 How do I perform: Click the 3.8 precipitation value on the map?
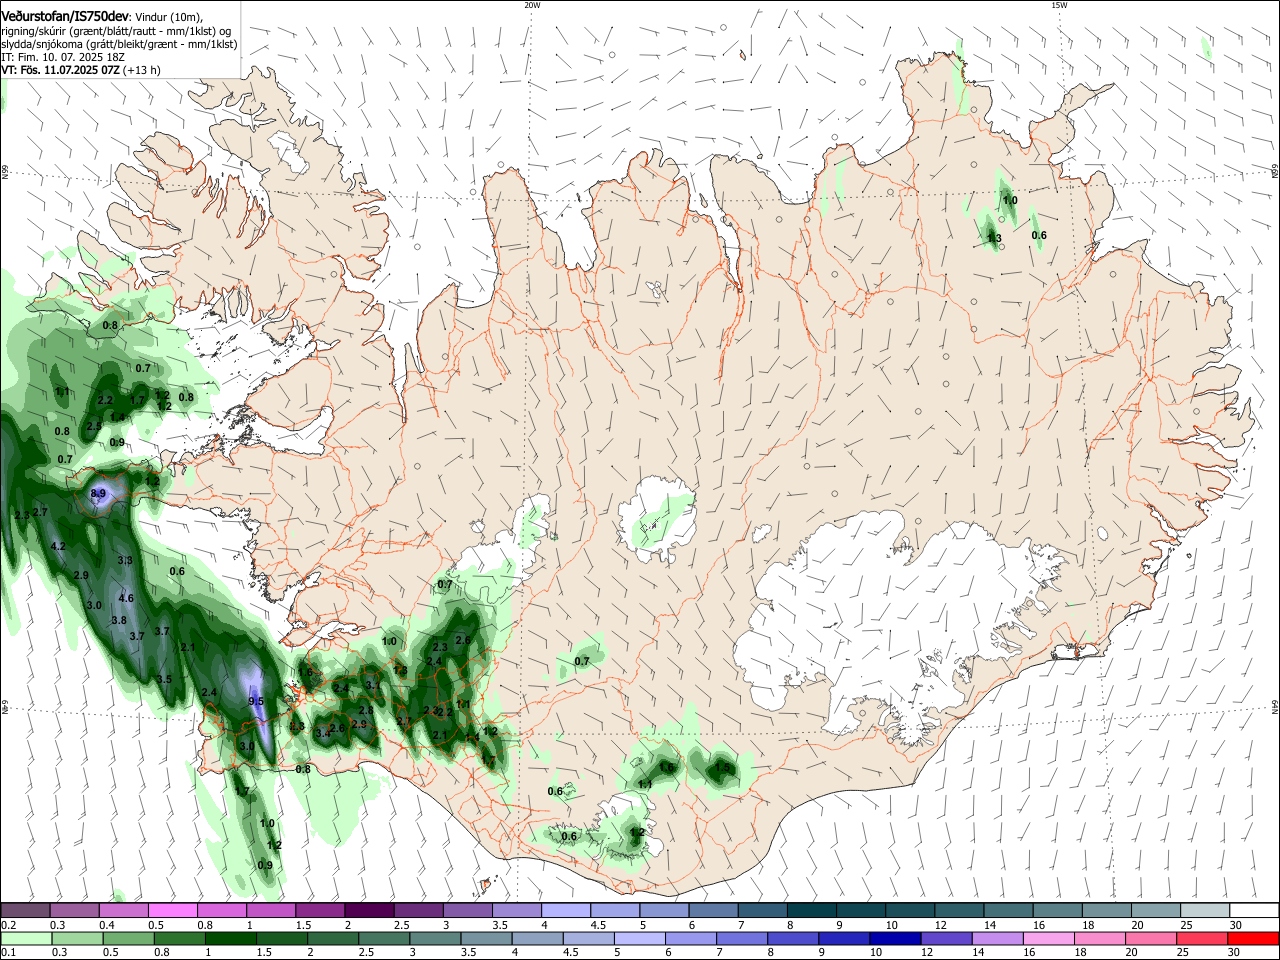[119, 620]
